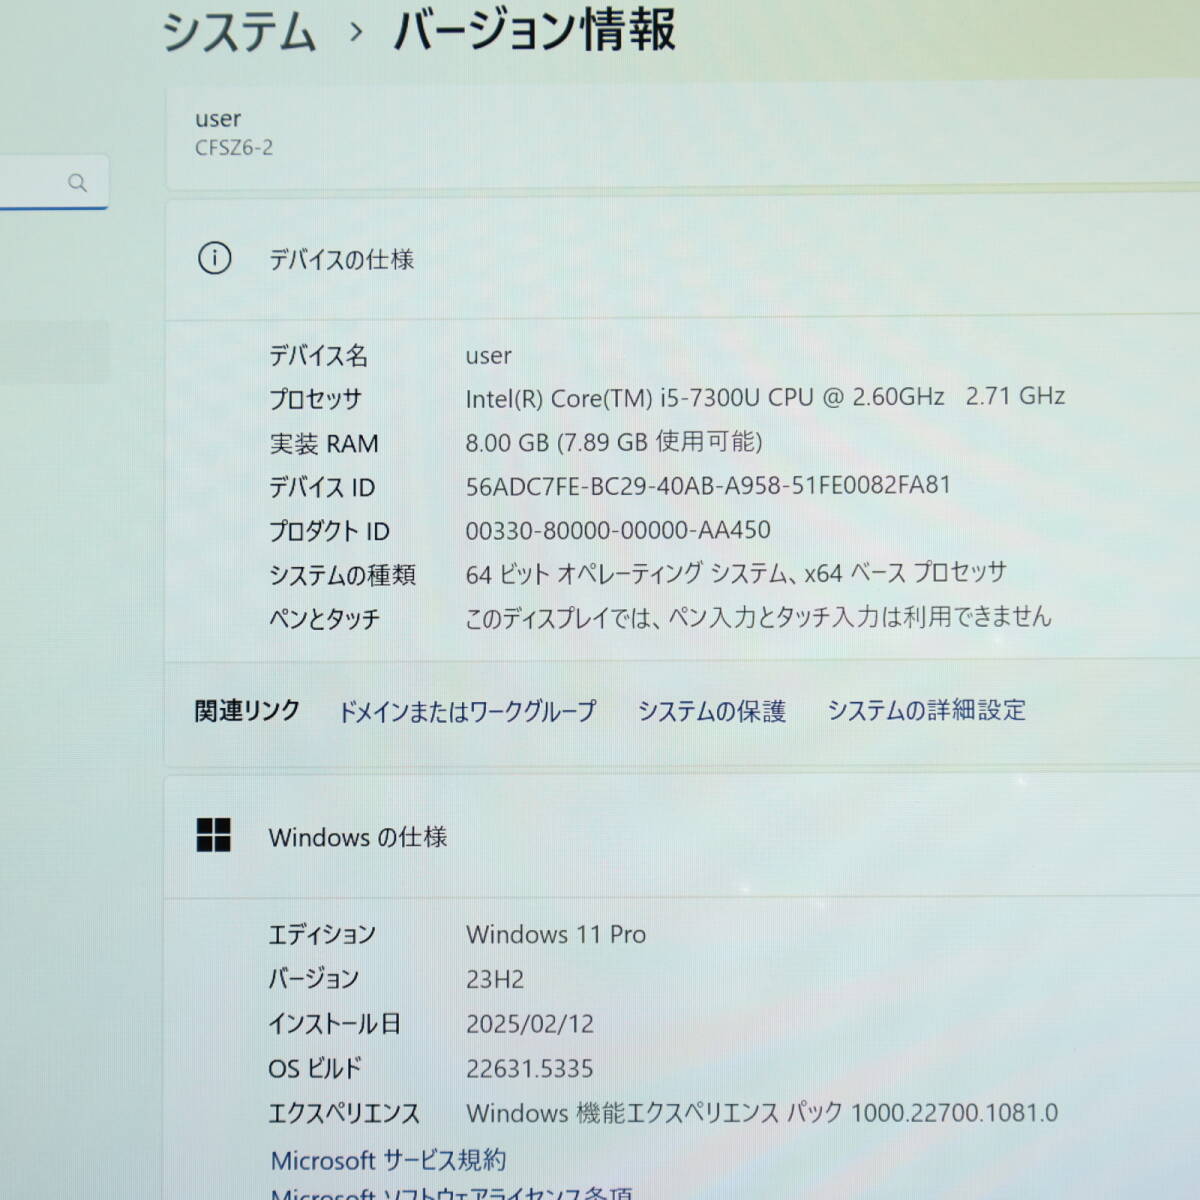Click the breadcrumb chevron after システム
The width and height of the screenshot is (1200, 1200).
coord(355,32)
